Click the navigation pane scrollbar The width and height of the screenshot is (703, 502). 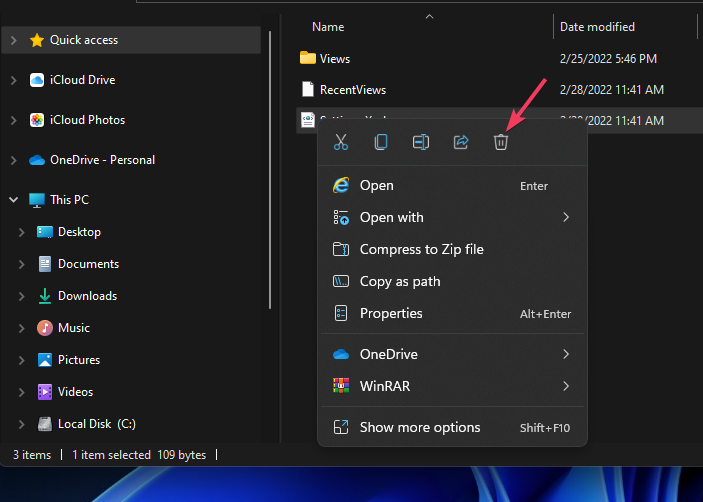coord(270,170)
